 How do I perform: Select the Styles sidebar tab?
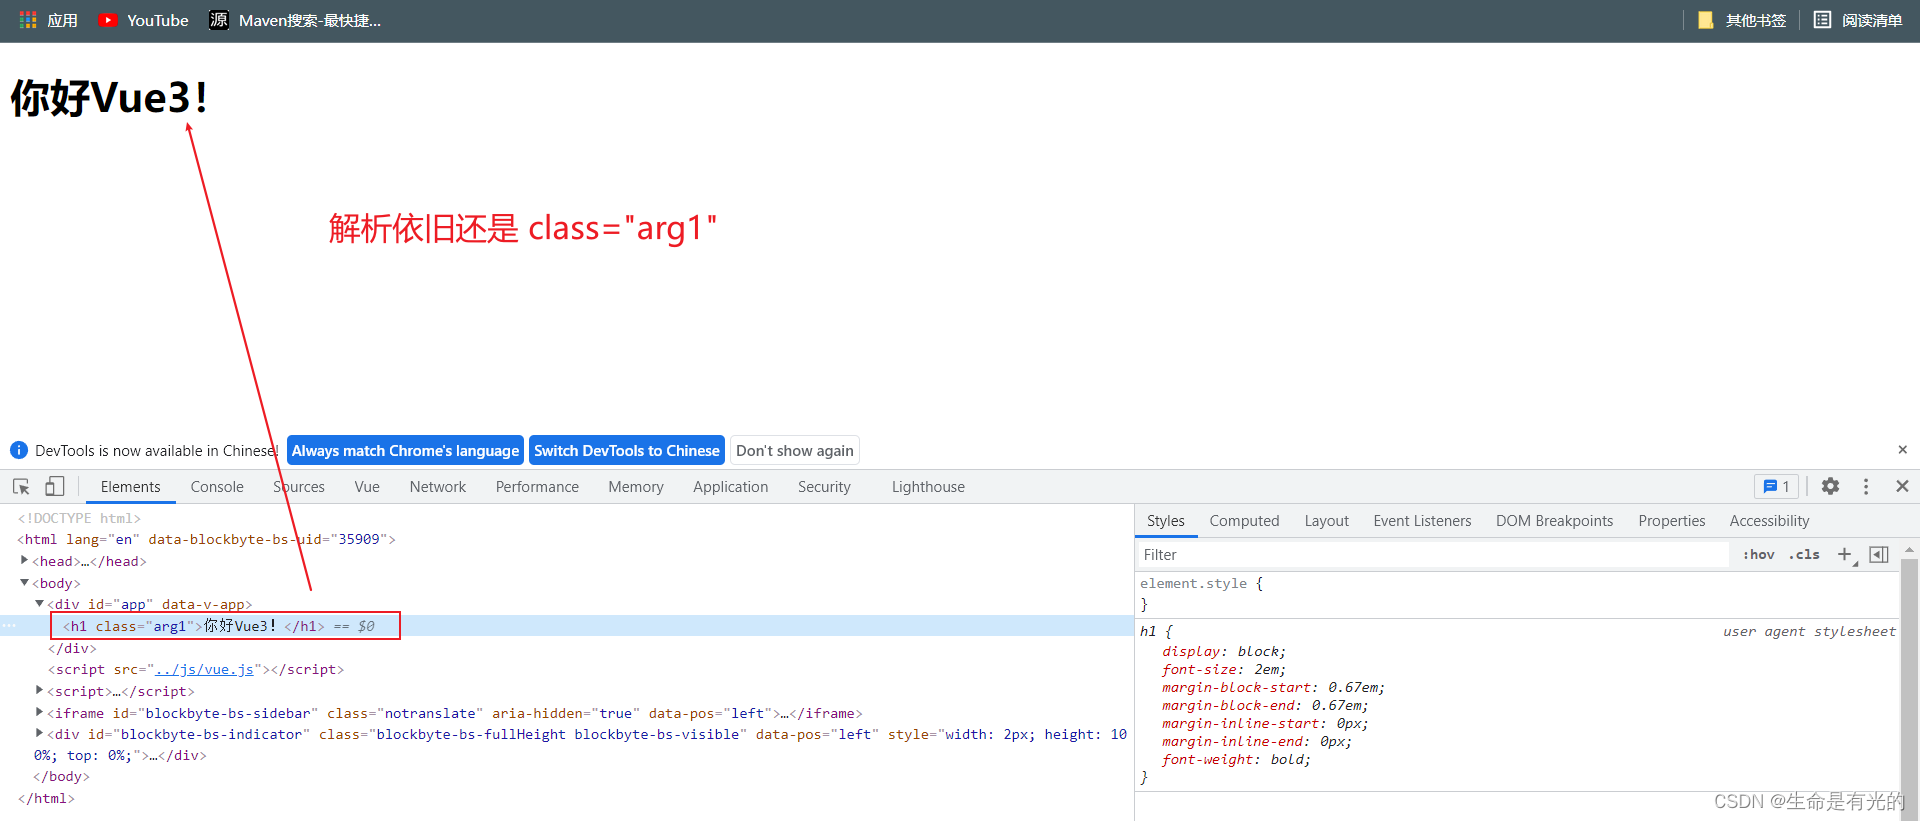pyautogui.click(x=1166, y=521)
